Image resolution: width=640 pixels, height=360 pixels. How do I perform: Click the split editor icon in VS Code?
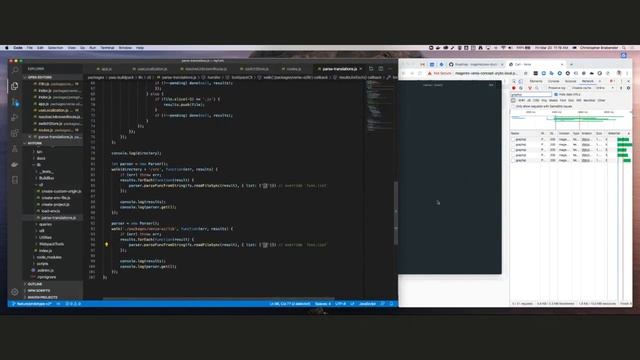click(381, 69)
